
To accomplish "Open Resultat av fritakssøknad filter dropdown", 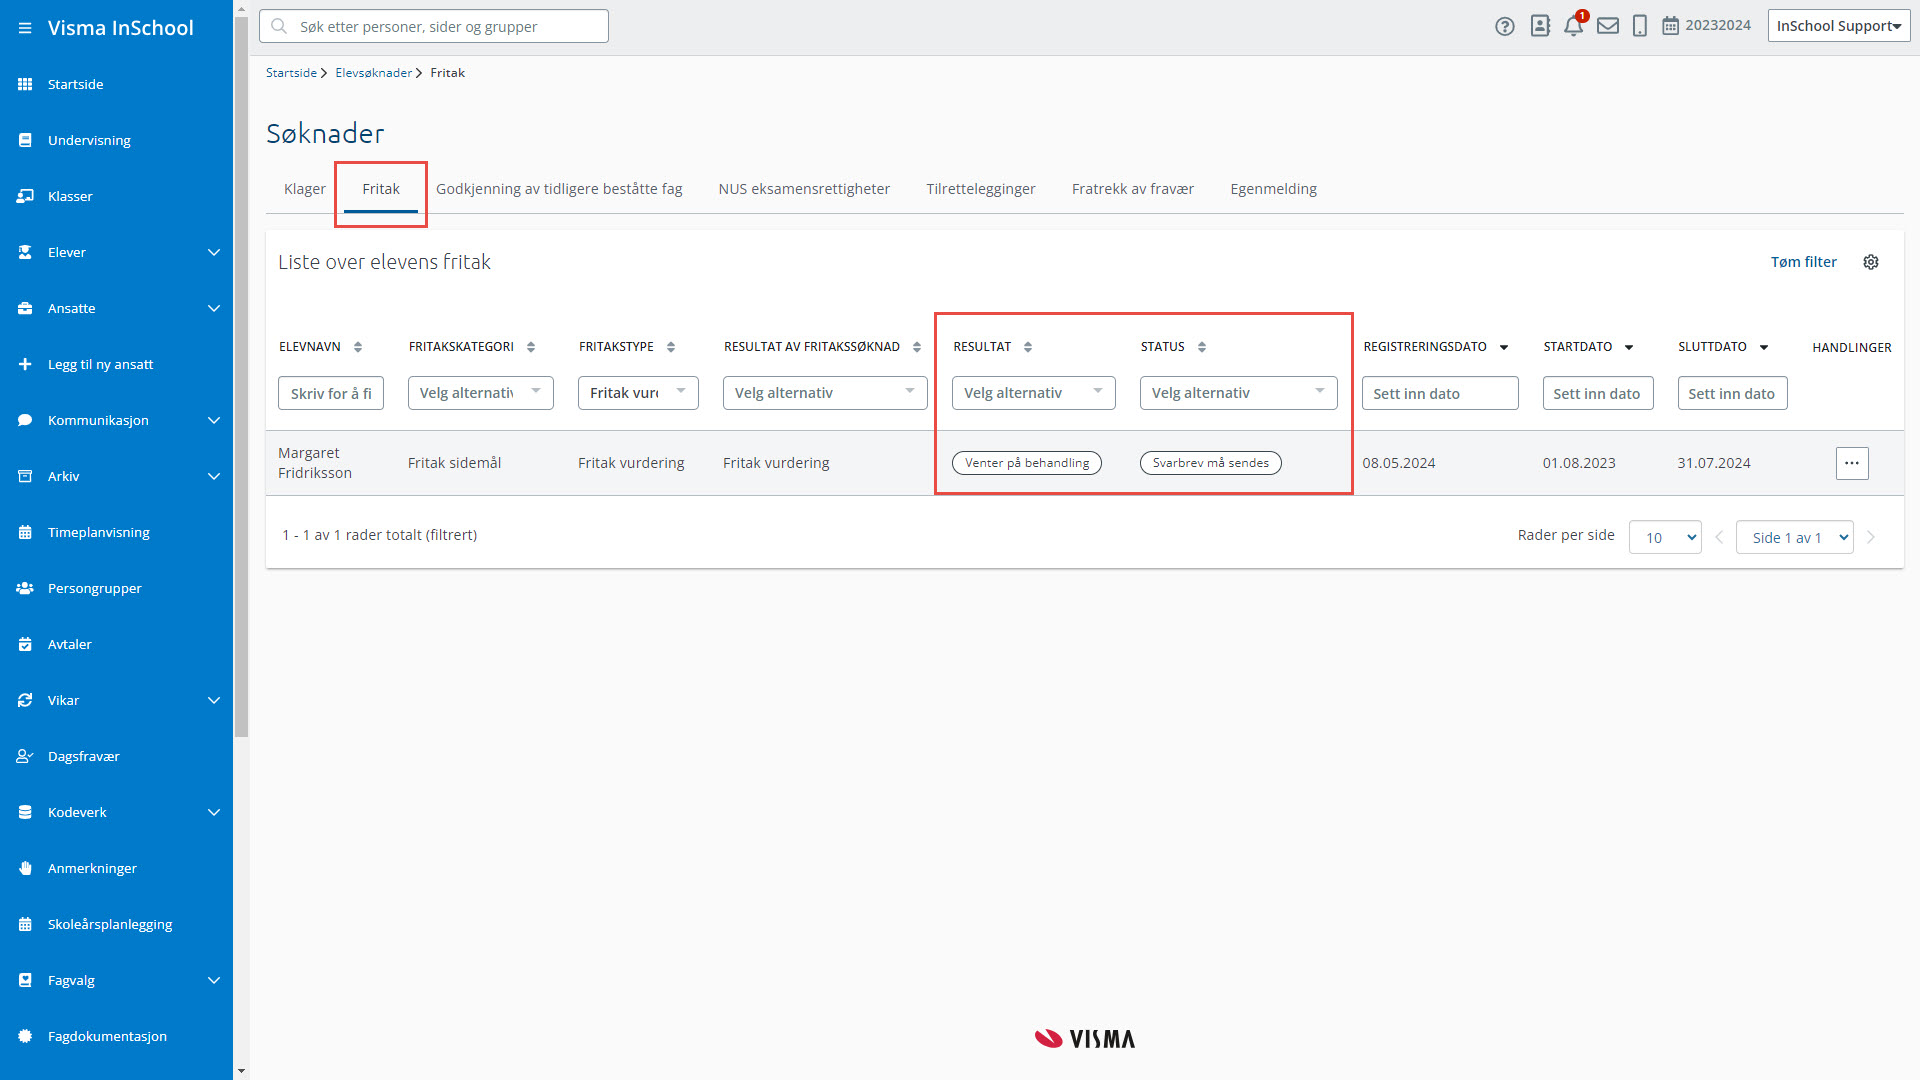I will [x=825, y=393].
